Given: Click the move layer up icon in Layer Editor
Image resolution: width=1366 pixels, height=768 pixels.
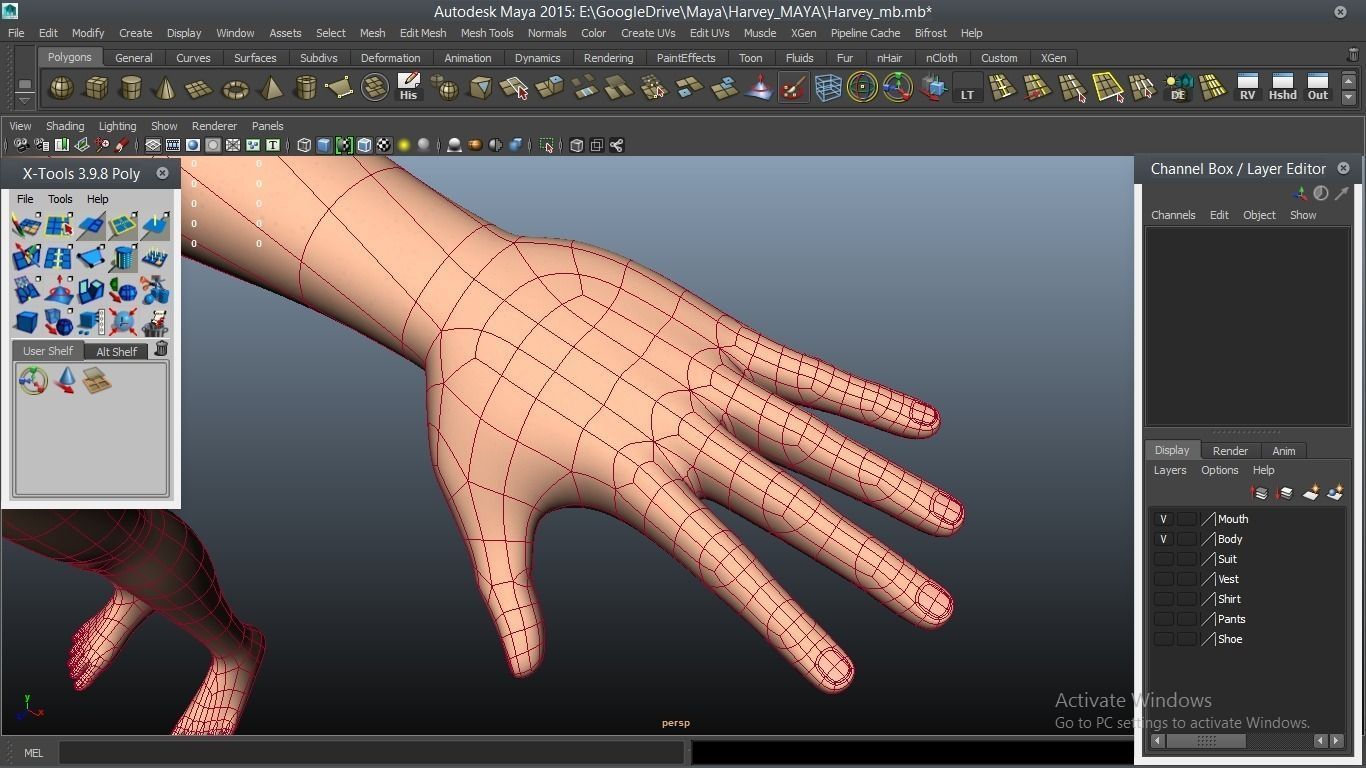Looking at the screenshot, I should click(x=1259, y=492).
